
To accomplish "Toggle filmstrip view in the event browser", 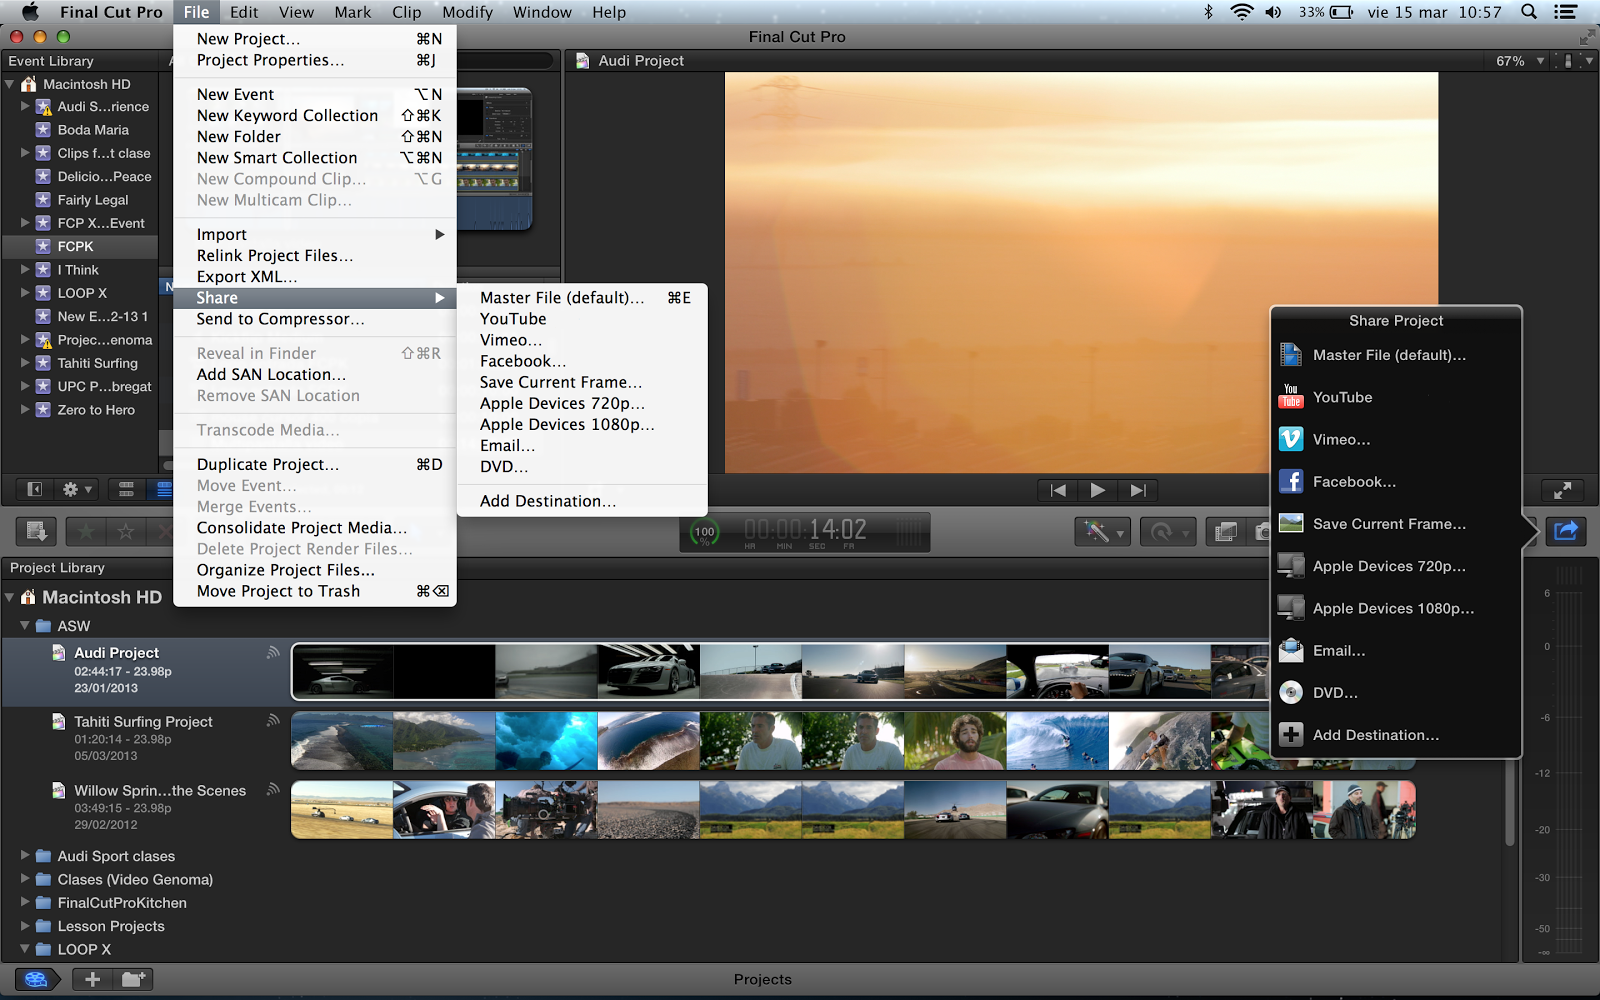I will pyautogui.click(x=126, y=489).
